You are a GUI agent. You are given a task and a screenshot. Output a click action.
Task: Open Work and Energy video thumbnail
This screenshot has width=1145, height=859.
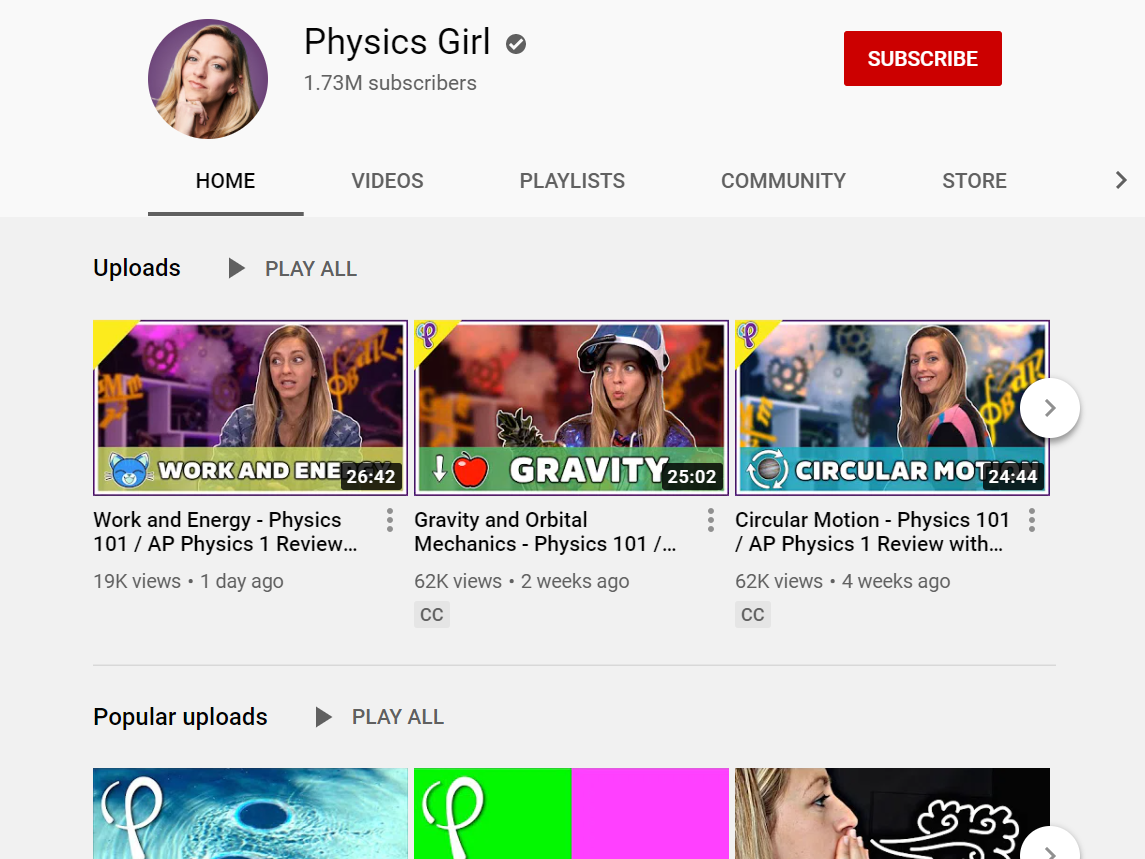point(250,408)
